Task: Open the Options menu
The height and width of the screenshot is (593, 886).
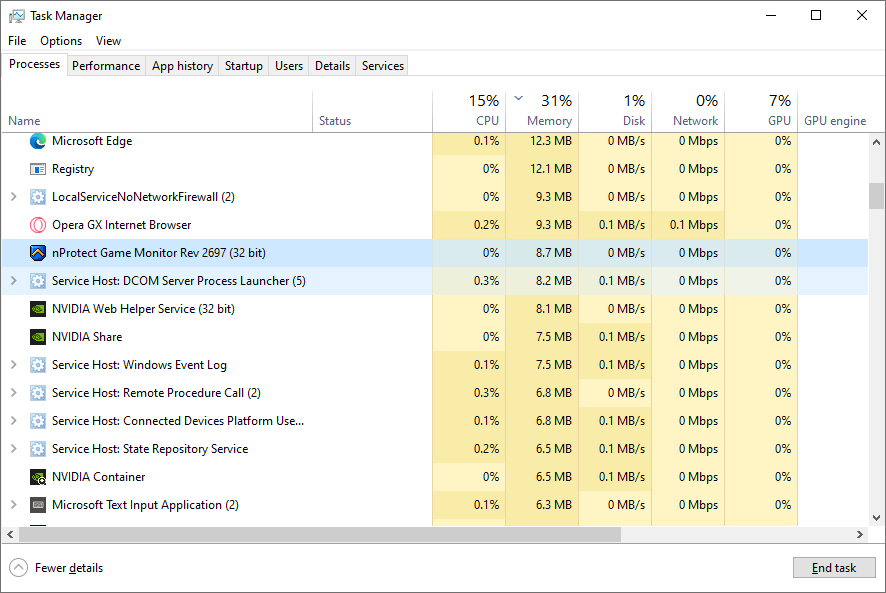Action: click(61, 41)
